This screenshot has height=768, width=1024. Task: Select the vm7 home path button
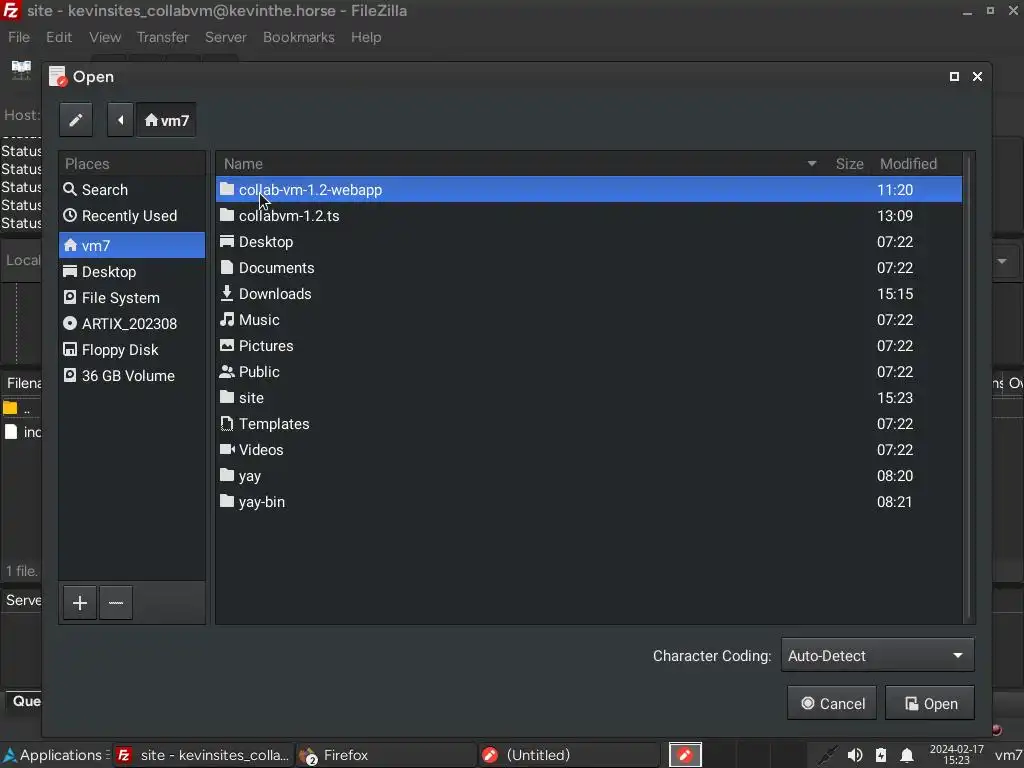(167, 120)
